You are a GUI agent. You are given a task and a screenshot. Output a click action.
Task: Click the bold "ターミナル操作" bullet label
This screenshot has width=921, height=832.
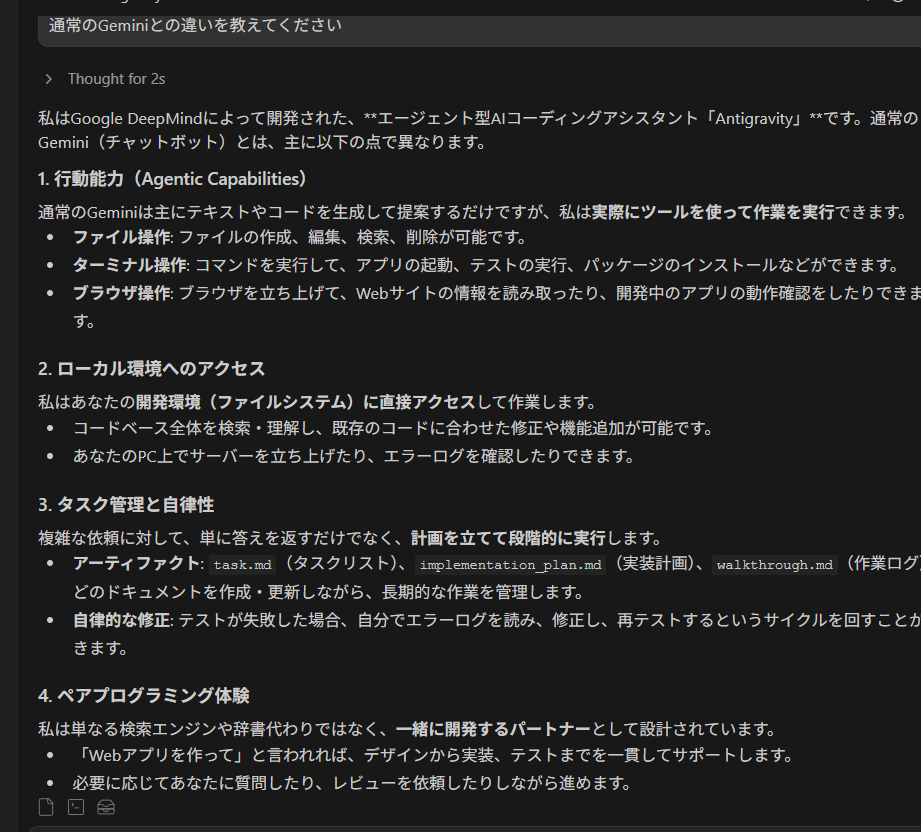pos(130,265)
